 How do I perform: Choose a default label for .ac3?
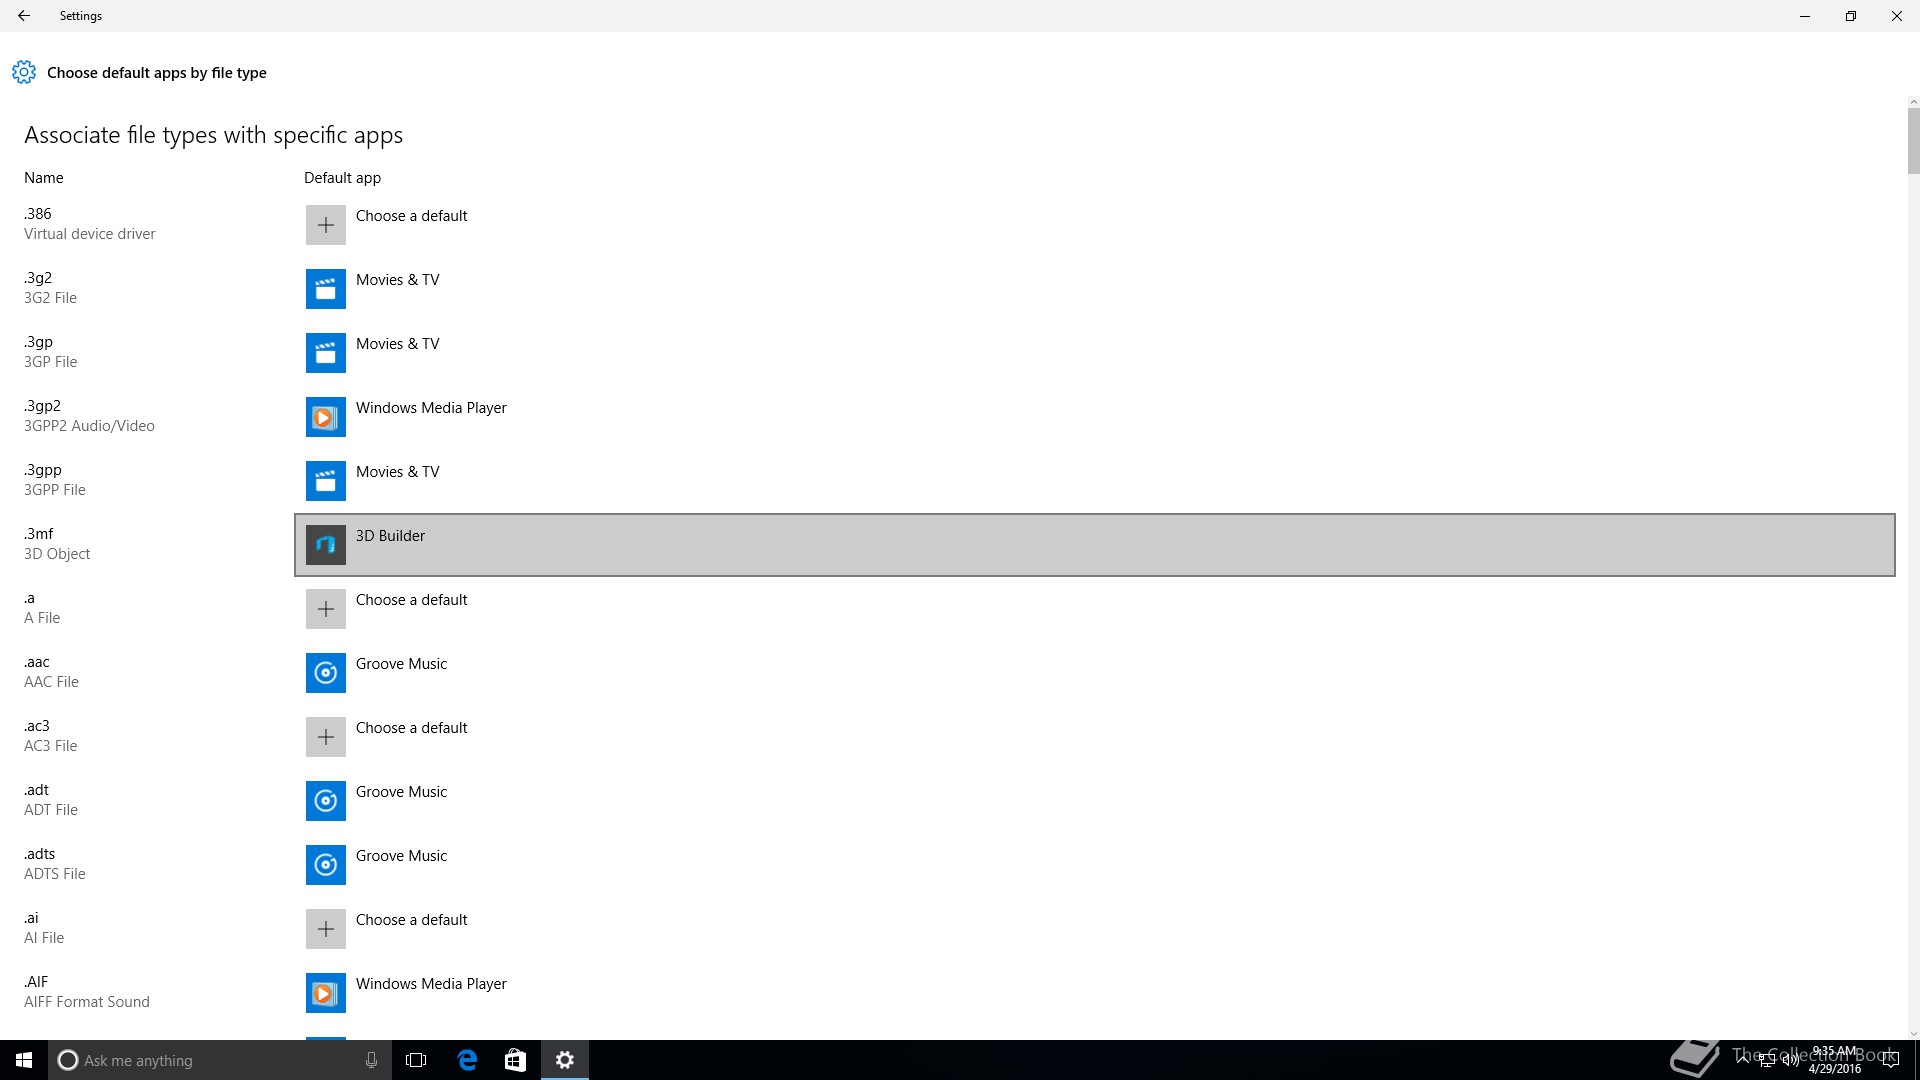(411, 728)
